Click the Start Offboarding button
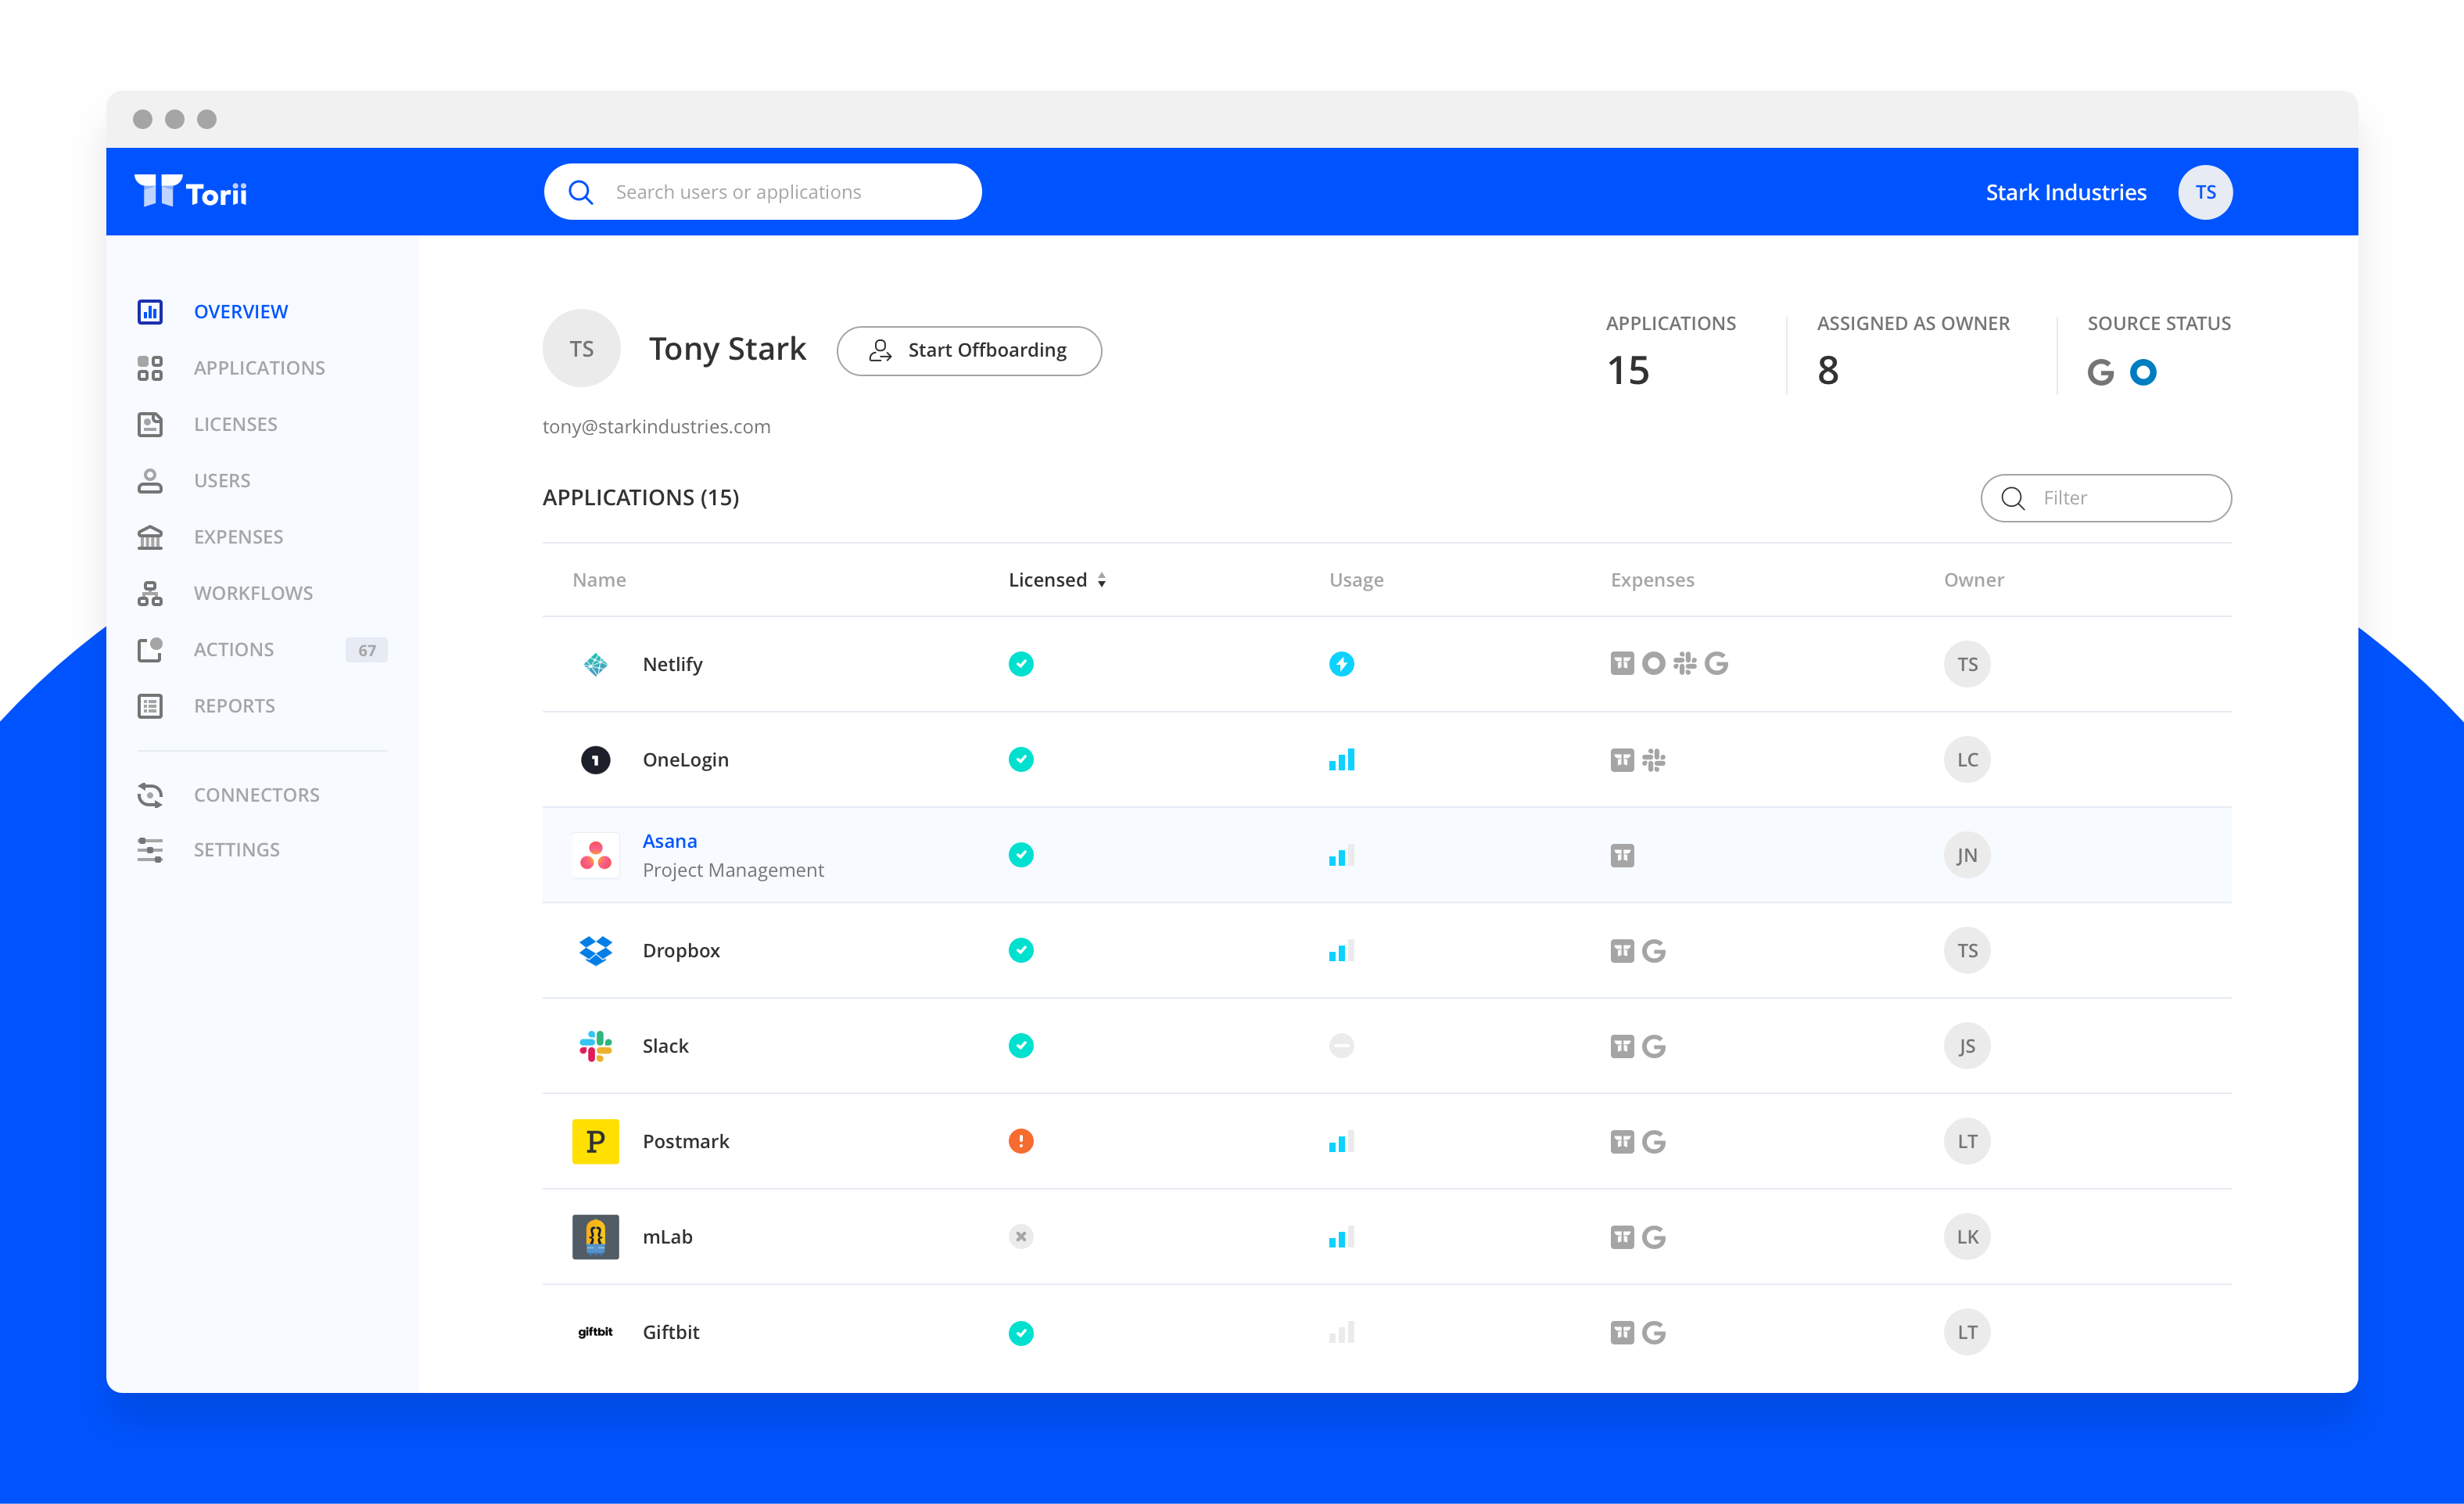 [968, 350]
